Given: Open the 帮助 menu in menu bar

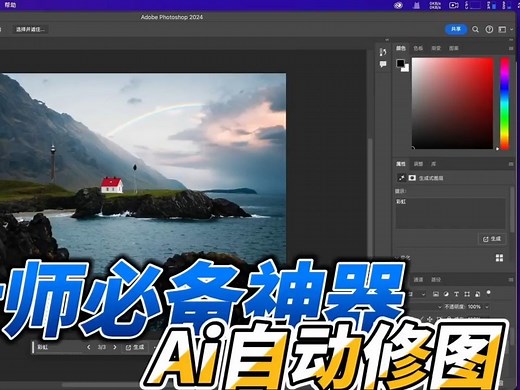Looking at the screenshot, I should coord(10,5).
